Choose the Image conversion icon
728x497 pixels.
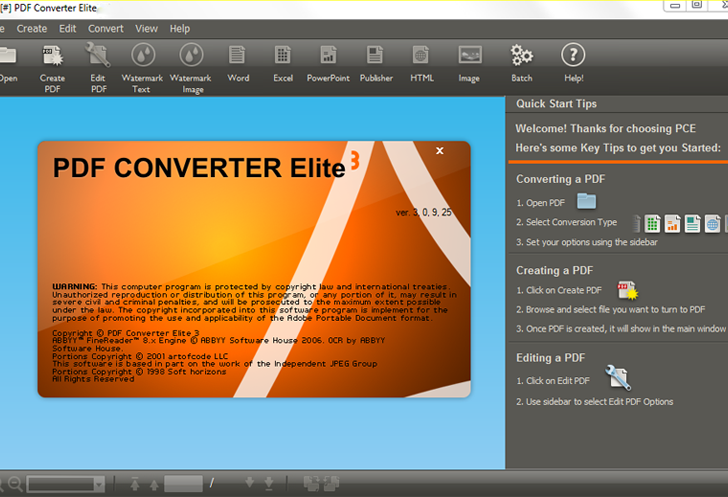(469, 56)
